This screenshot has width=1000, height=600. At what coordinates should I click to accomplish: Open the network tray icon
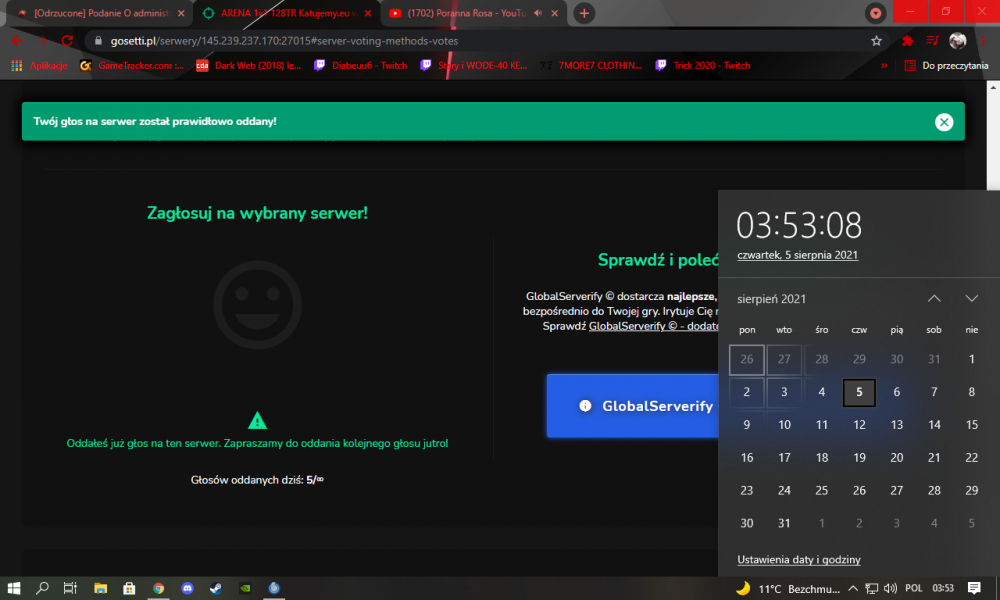coord(871,588)
